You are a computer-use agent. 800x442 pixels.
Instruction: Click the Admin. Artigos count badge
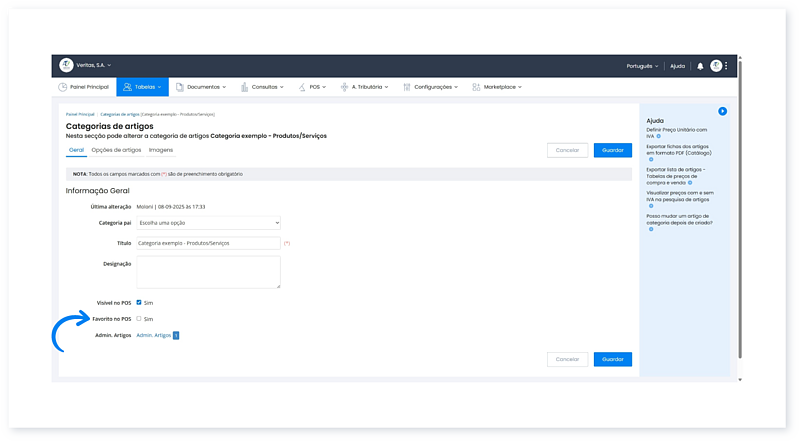pyautogui.click(x=176, y=336)
